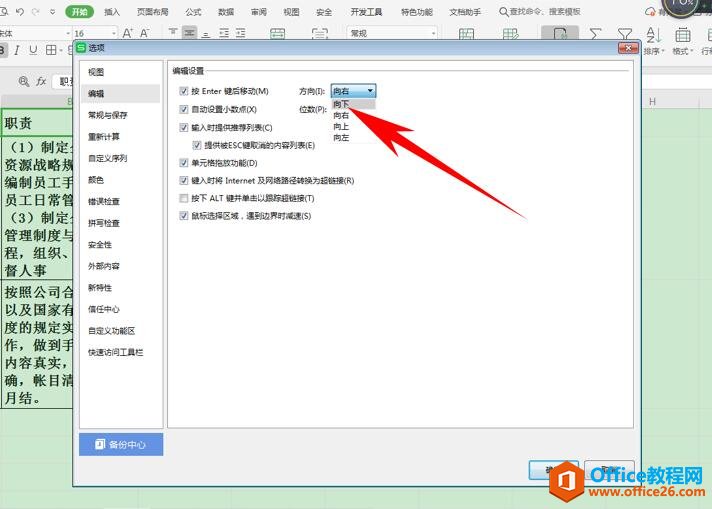Switch to the 公式 ribbon tab
Viewport: 712px width, 509px height.
point(193,12)
